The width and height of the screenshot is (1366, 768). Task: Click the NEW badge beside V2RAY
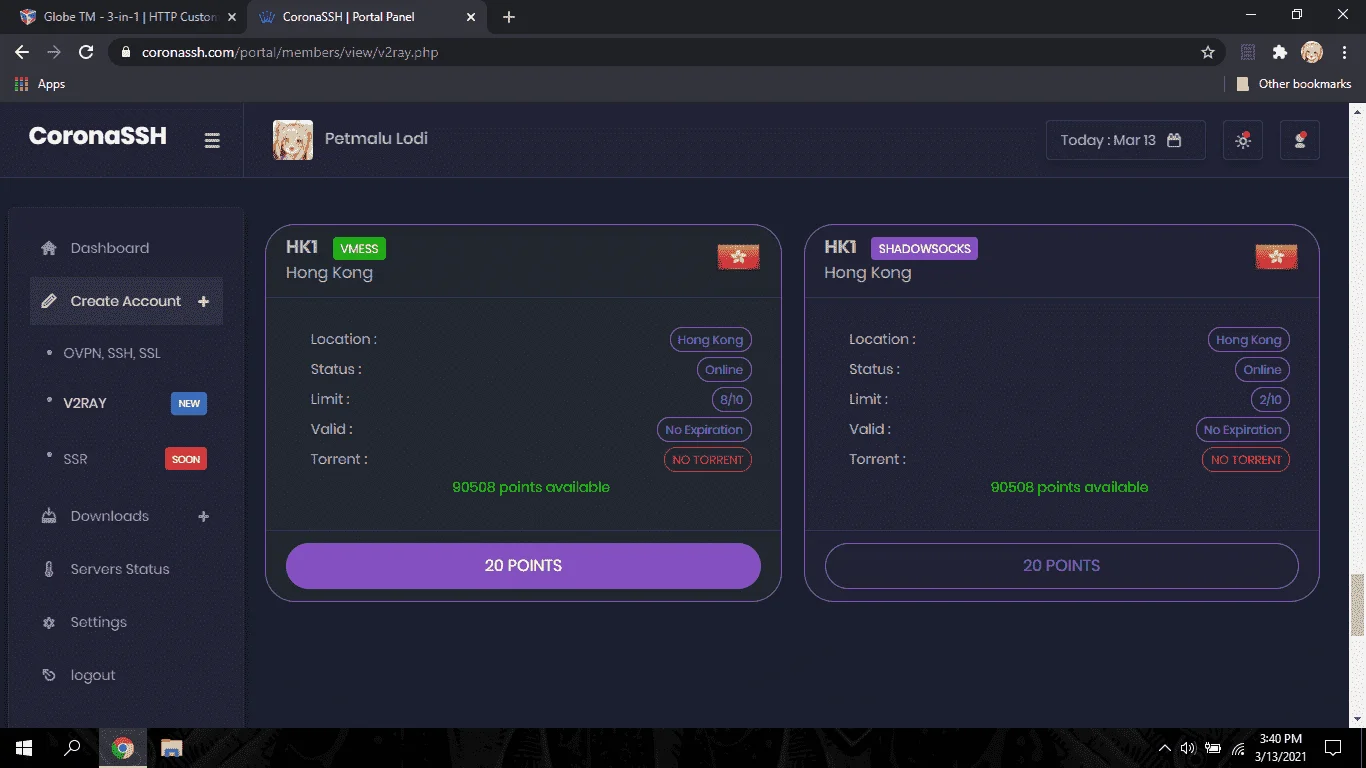189,403
